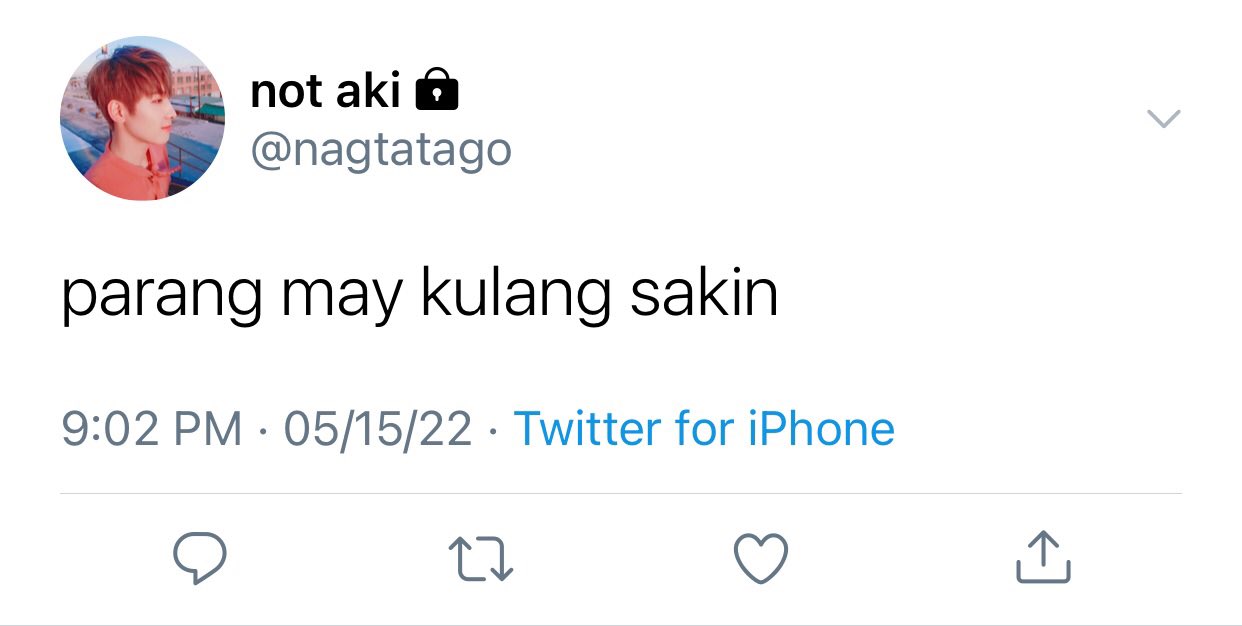Select the 05/15/22 date text

click(378, 429)
